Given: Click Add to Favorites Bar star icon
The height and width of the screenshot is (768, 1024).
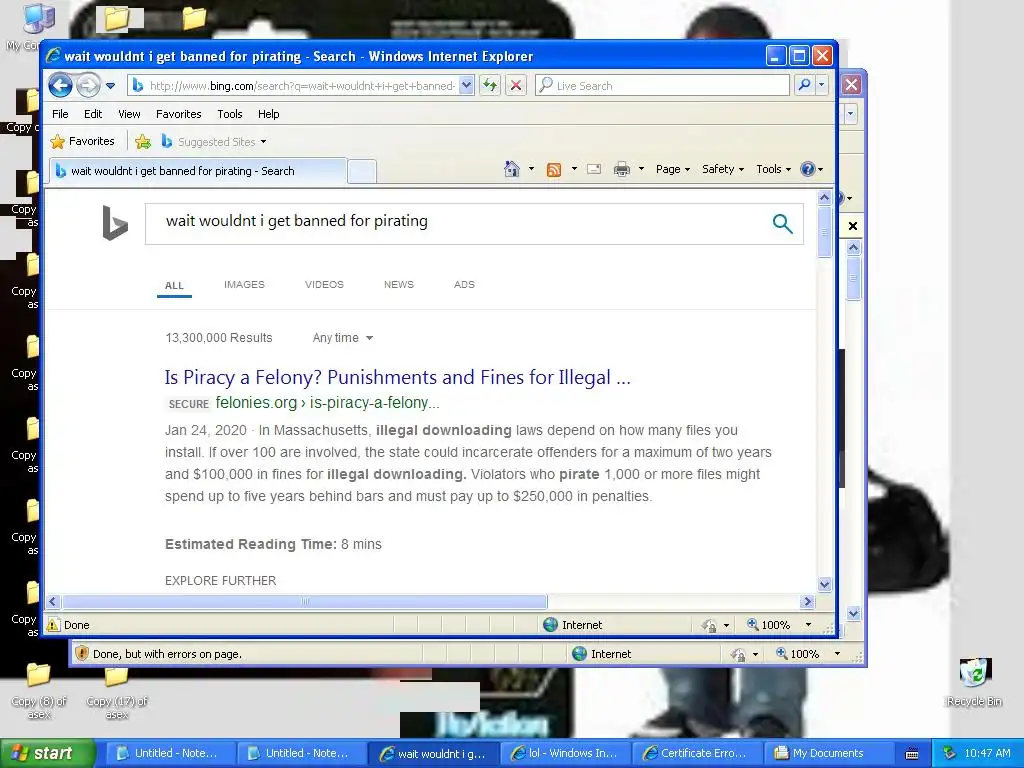Looking at the screenshot, I should coord(143,141).
